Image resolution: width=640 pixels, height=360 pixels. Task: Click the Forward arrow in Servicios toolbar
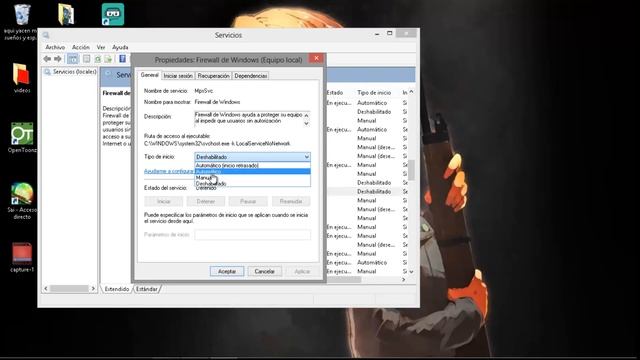pyautogui.click(x=58, y=59)
